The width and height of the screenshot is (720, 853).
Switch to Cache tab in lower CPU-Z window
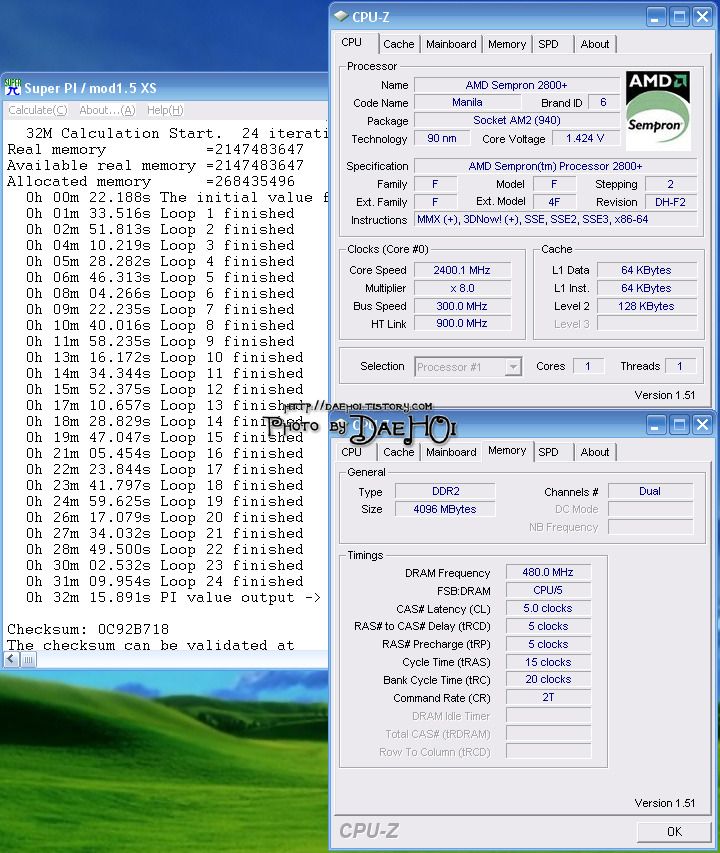[399, 452]
